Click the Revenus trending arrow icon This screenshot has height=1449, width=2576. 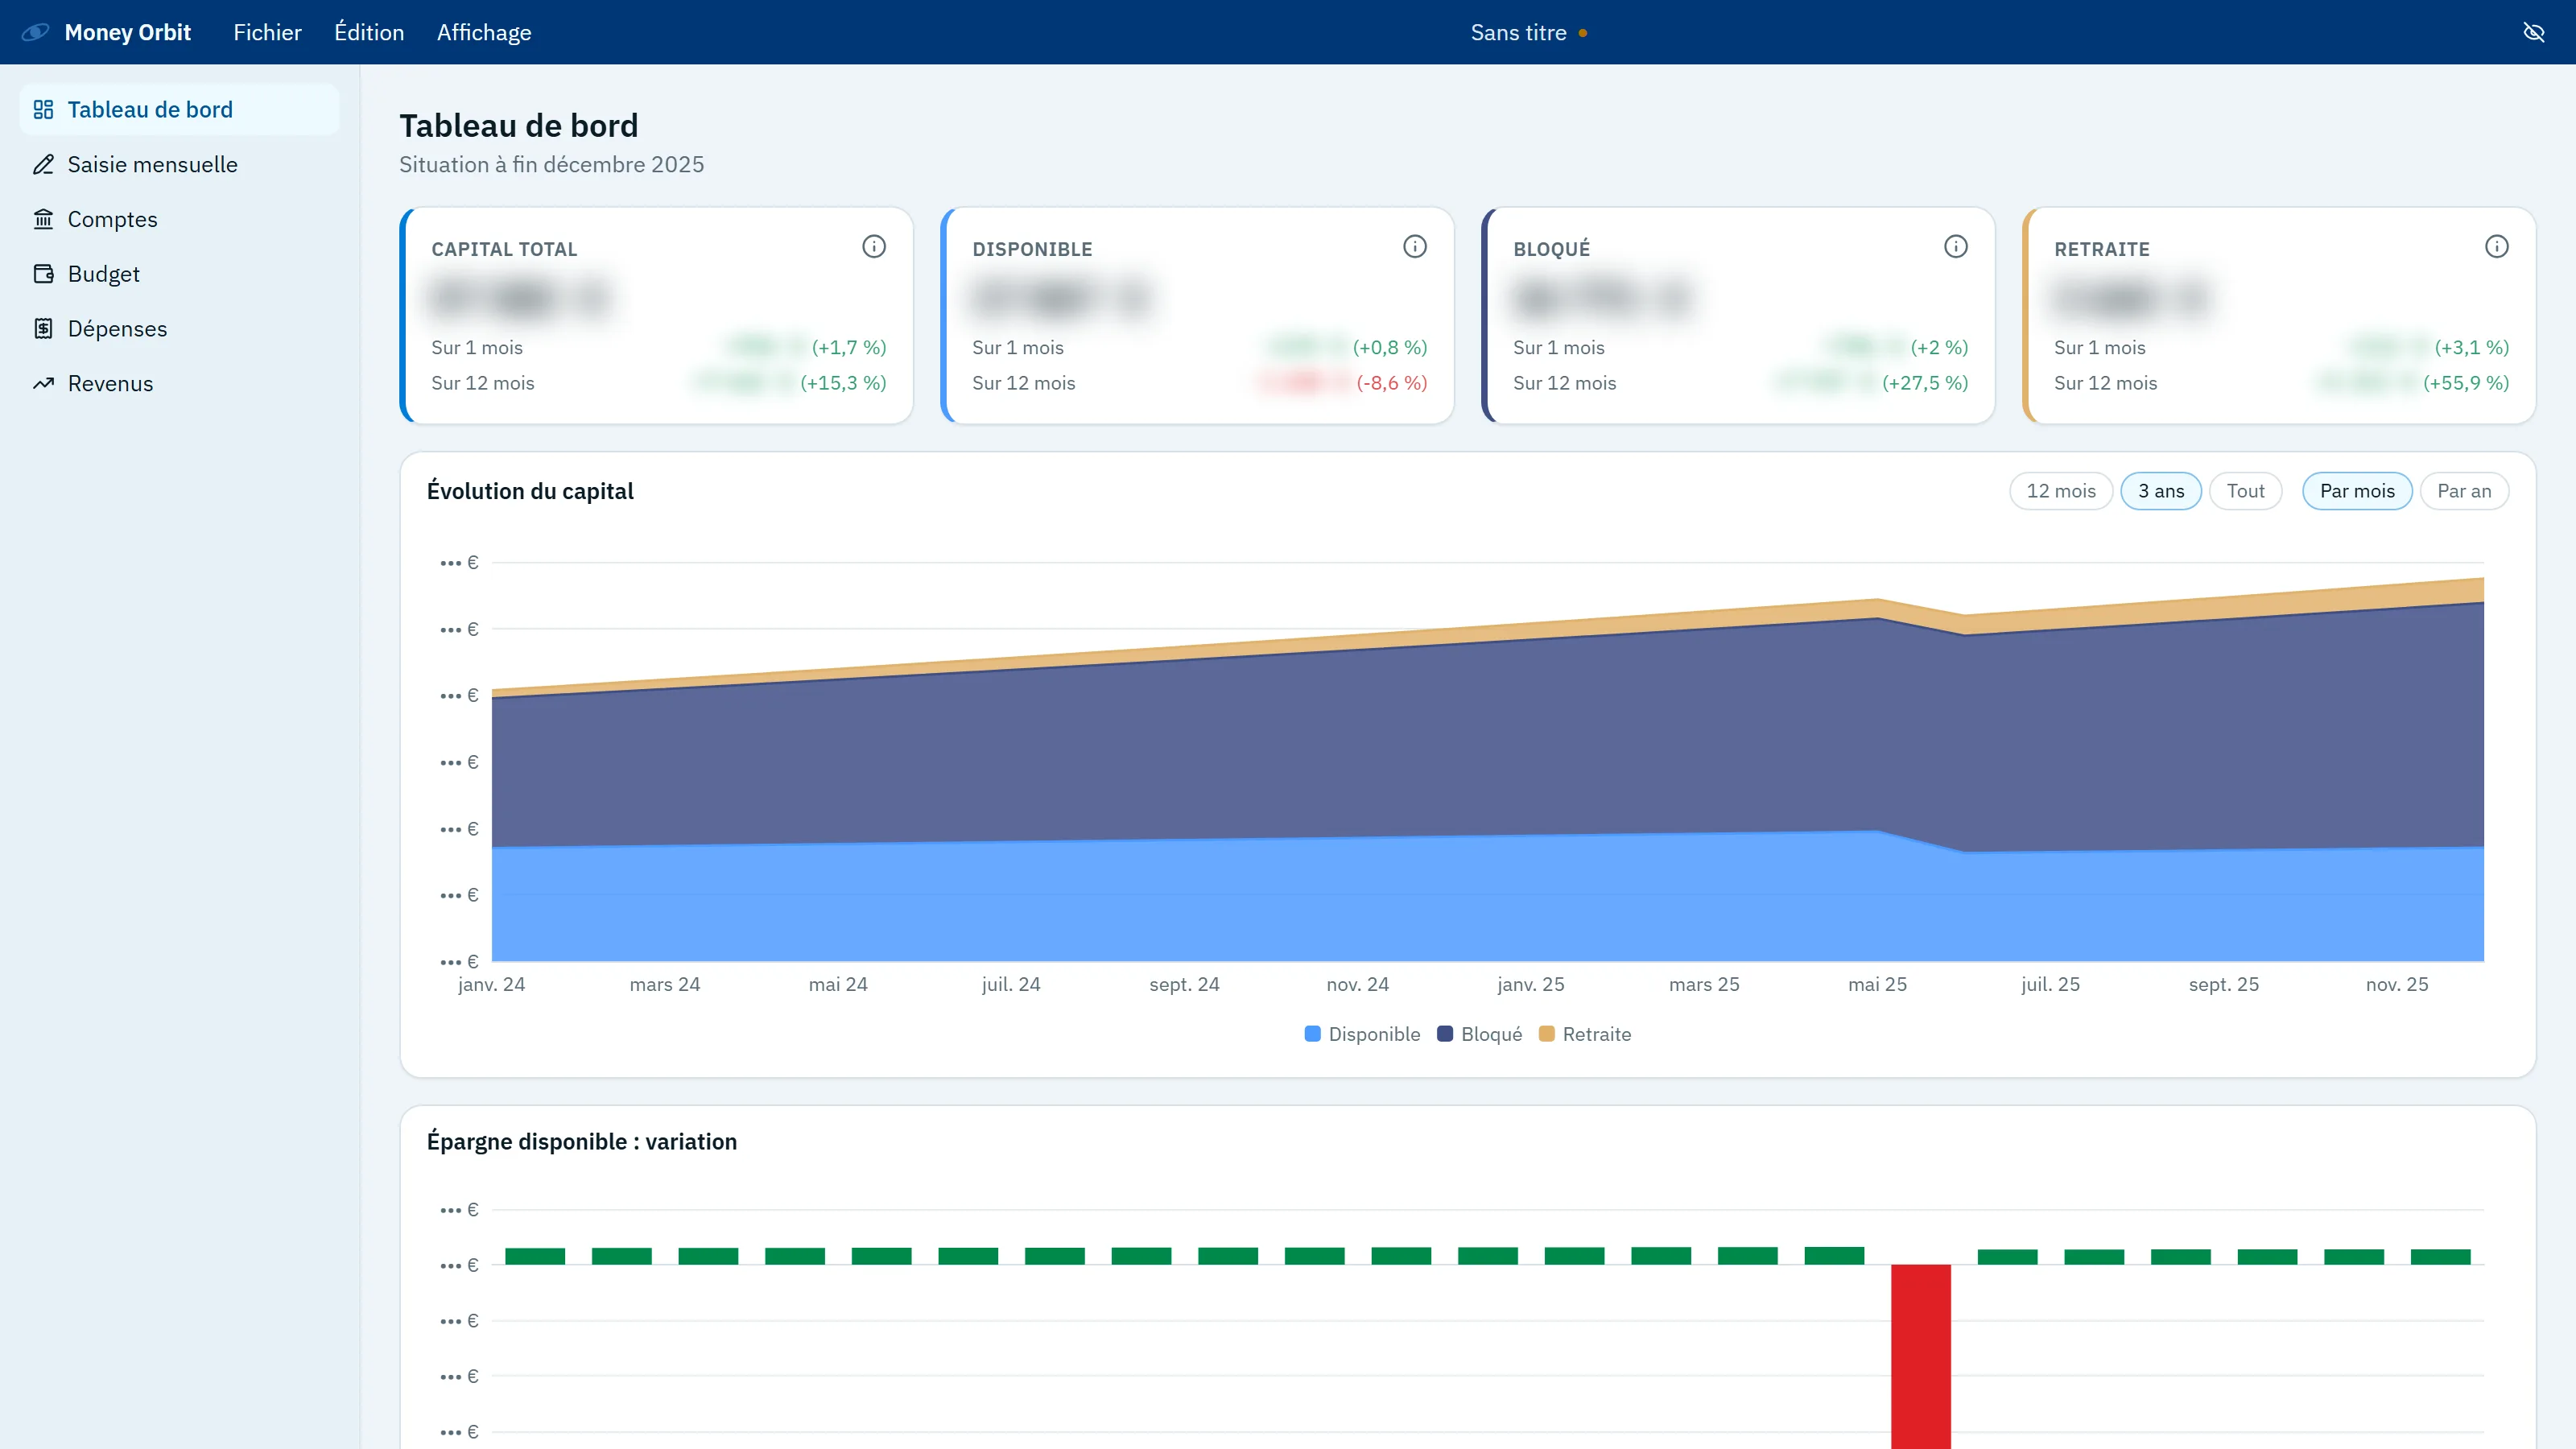coord(43,383)
